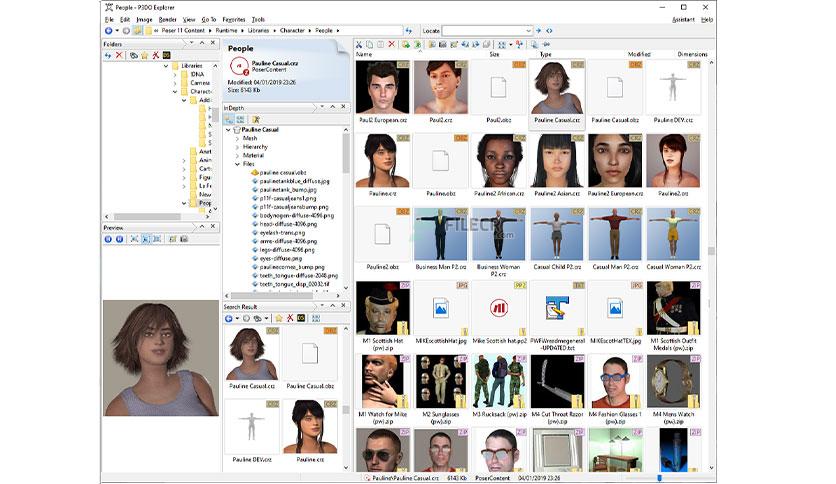The width and height of the screenshot is (836, 484).
Task: Click the red X icon in Folders toolbar
Action: (x=119, y=55)
